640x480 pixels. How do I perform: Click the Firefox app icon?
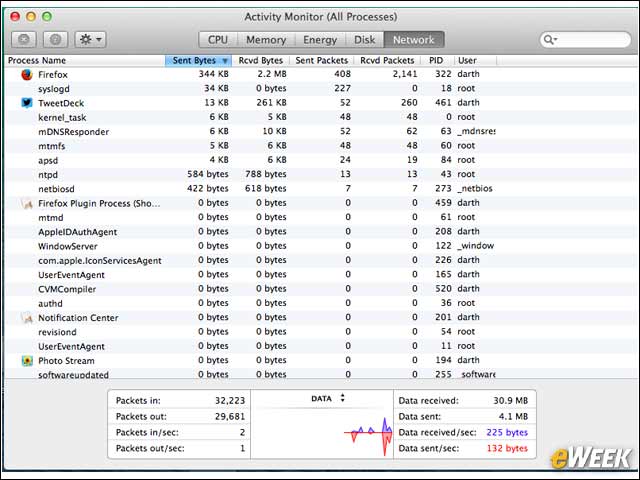pyautogui.click(x=27, y=74)
